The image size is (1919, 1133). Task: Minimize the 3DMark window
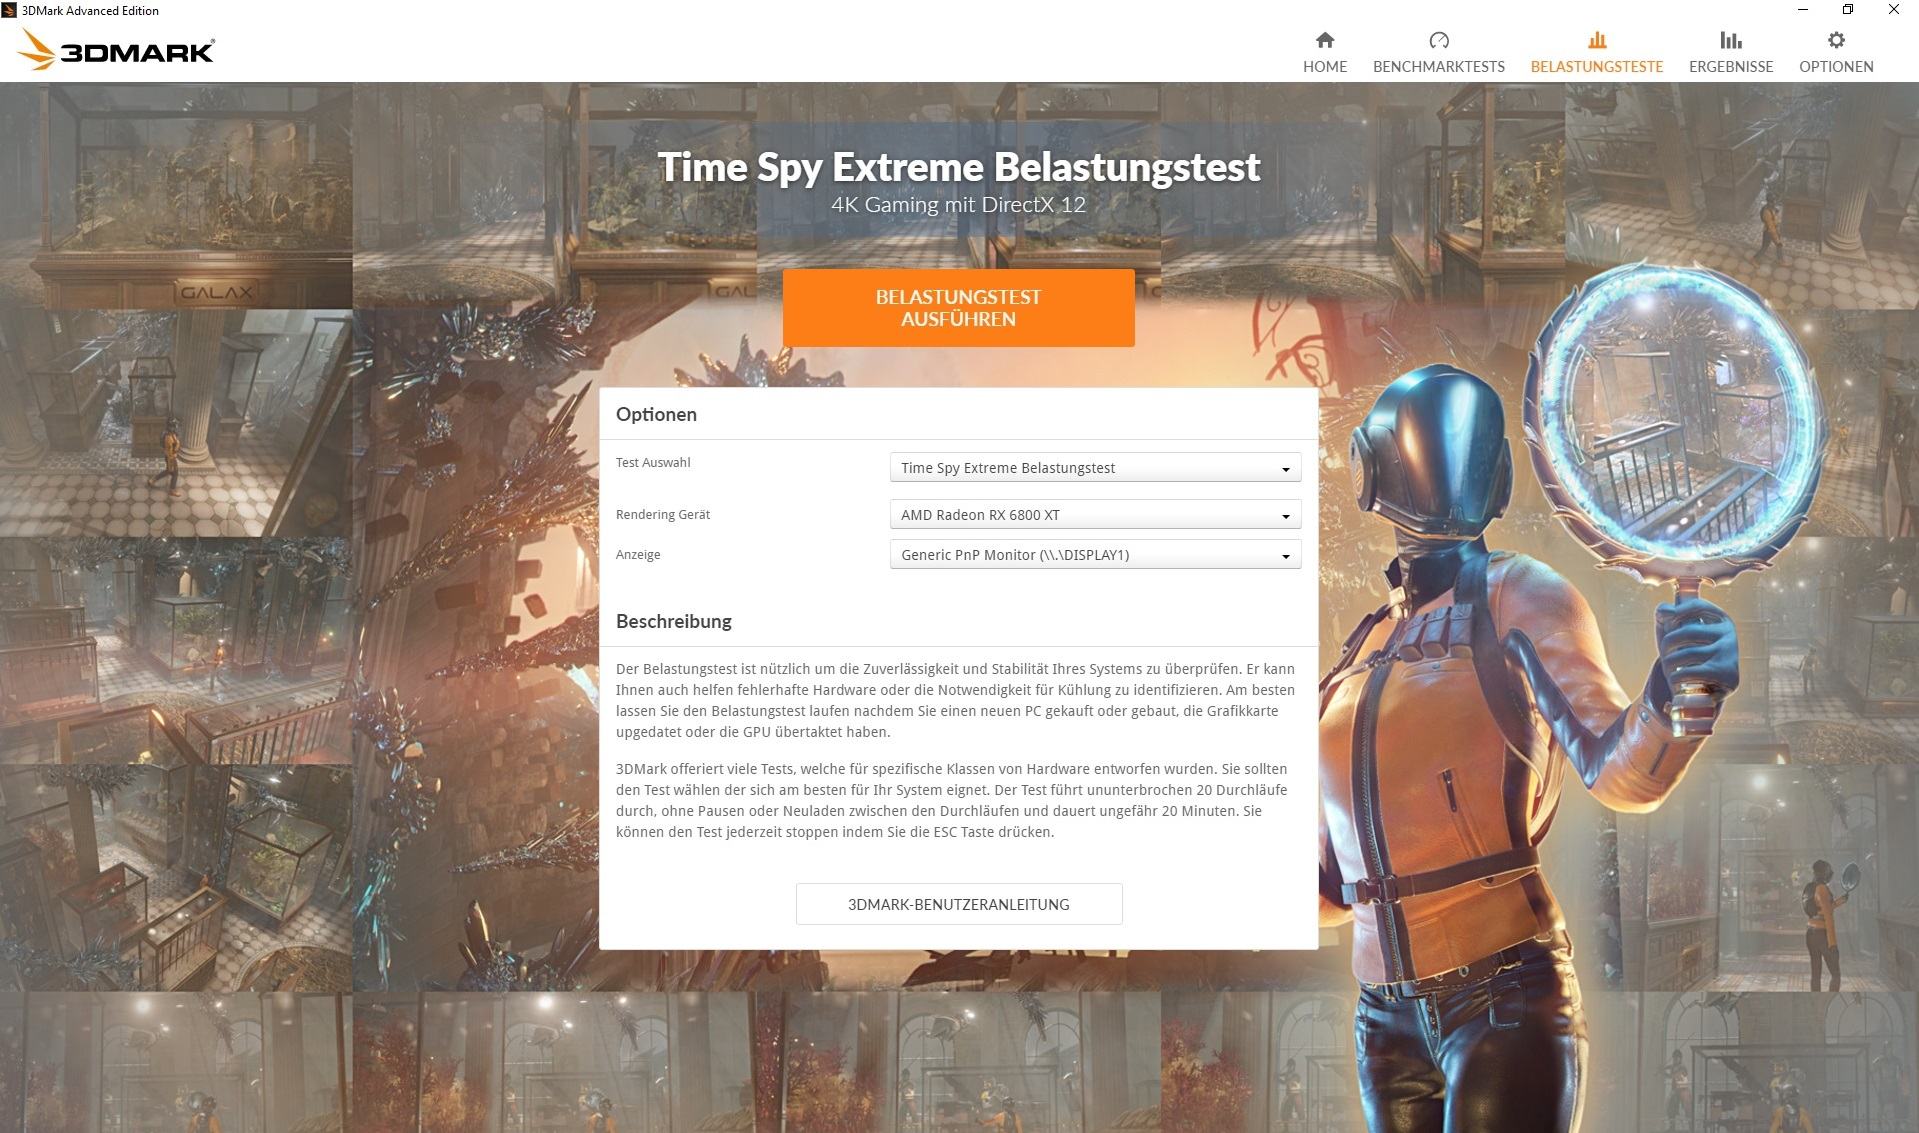(x=1803, y=10)
